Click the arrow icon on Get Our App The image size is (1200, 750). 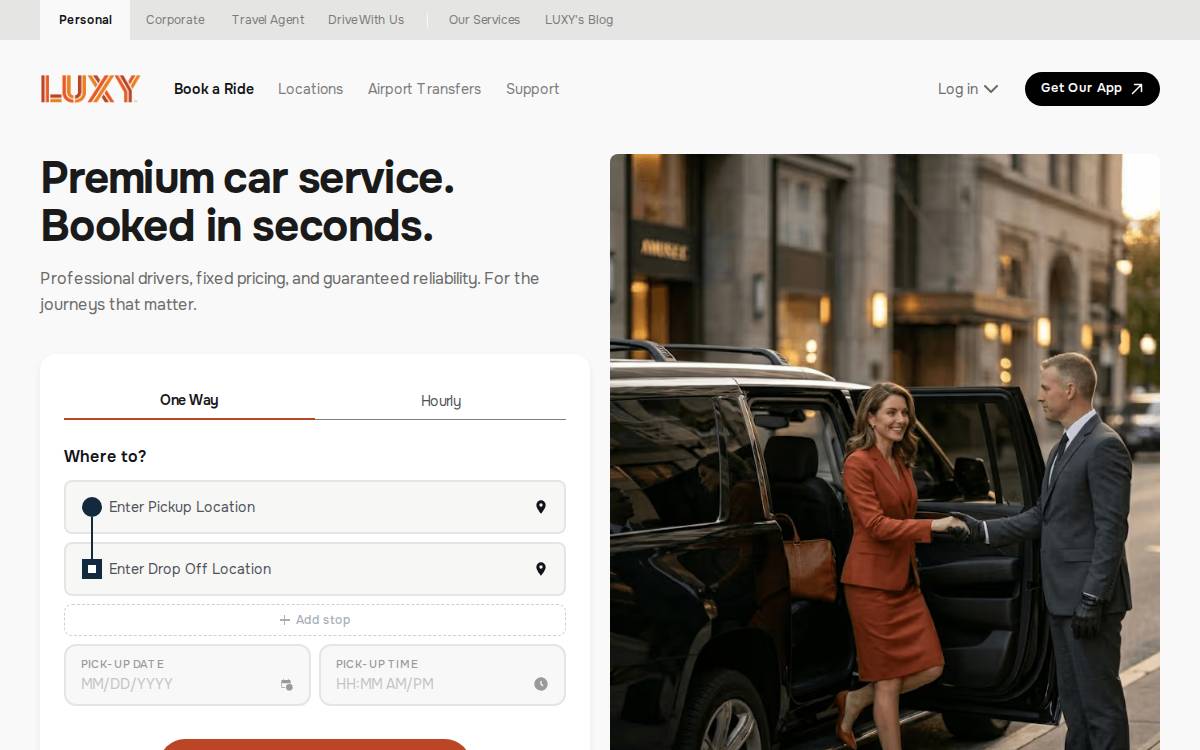tap(1137, 89)
